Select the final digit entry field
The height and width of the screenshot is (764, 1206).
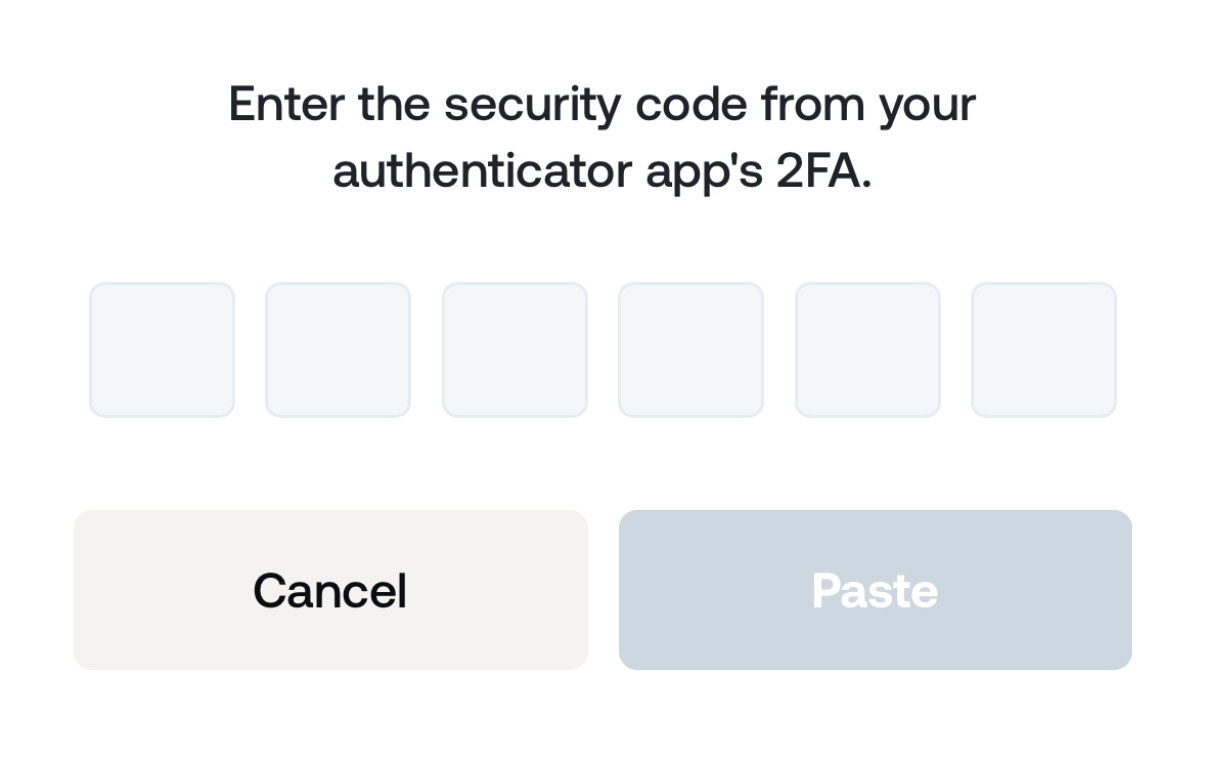pyautogui.click(x=1044, y=350)
